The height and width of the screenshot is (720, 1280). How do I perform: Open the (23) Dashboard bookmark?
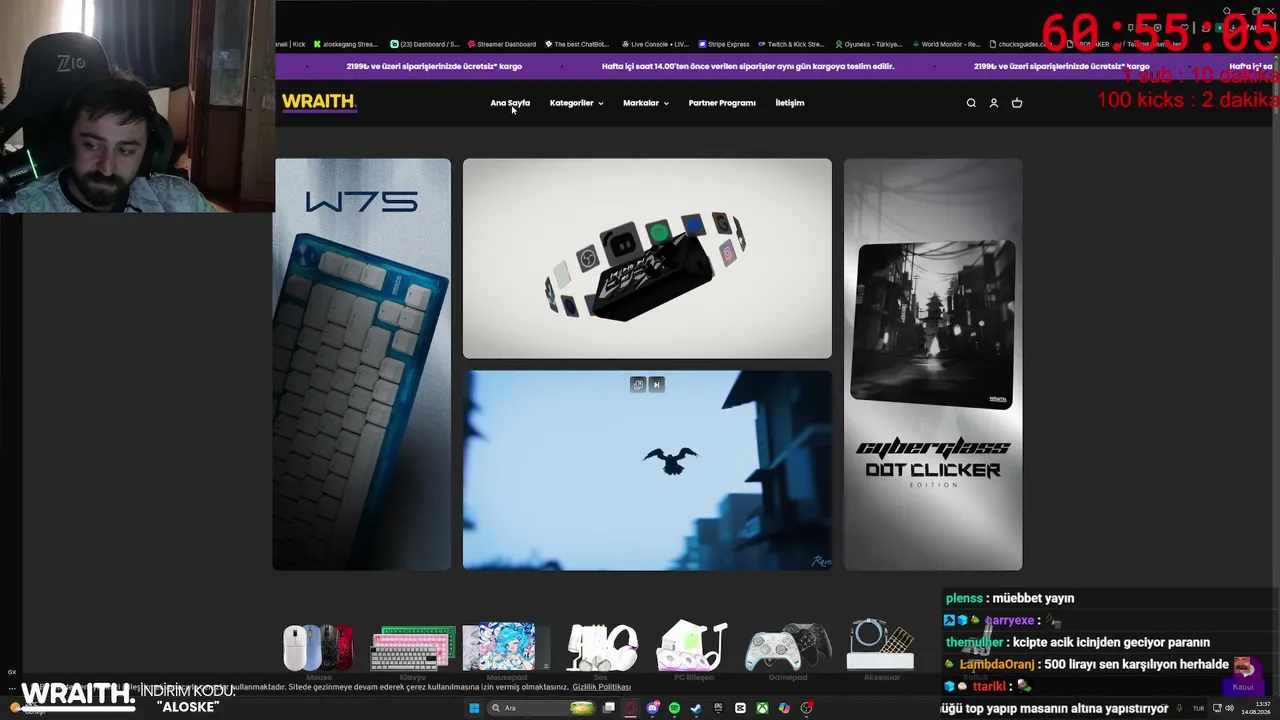click(425, 44)
